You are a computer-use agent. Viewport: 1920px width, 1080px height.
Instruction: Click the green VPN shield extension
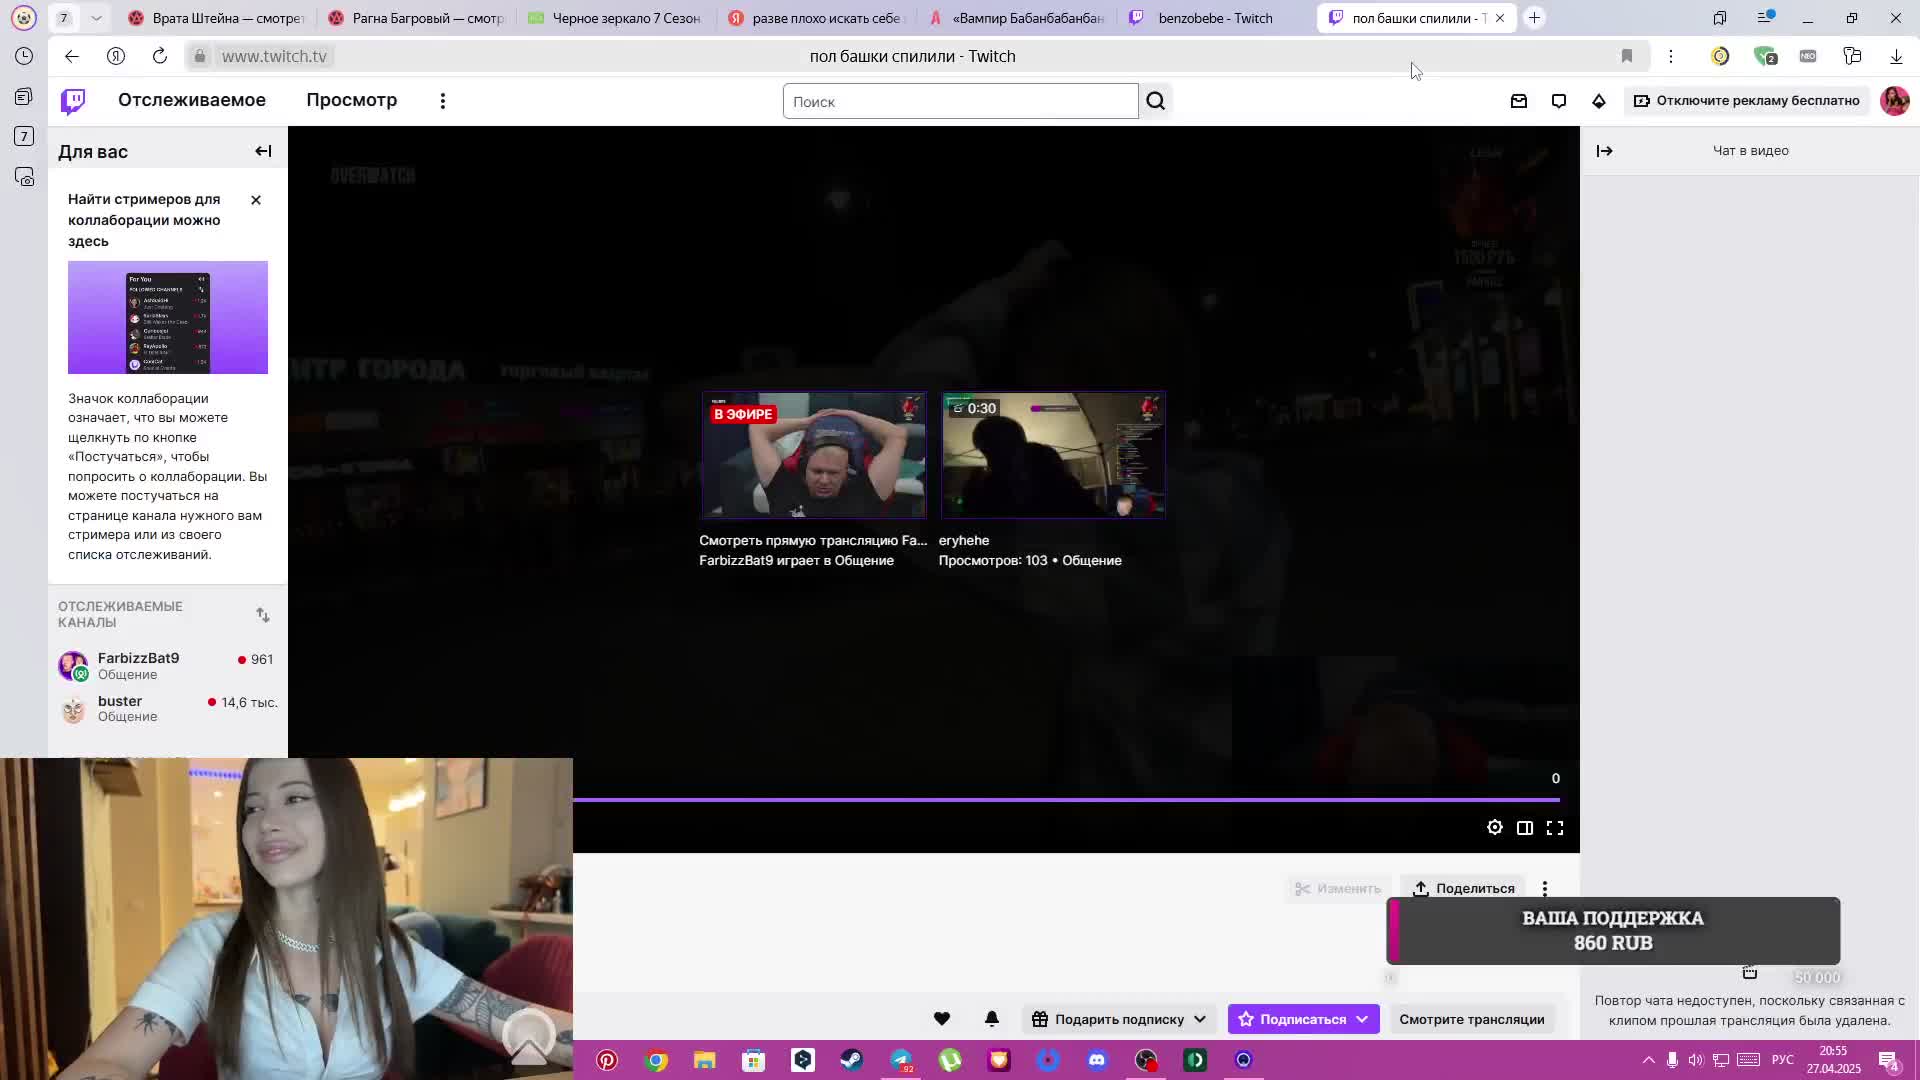pyautogui.click(x=1764, y=57)
